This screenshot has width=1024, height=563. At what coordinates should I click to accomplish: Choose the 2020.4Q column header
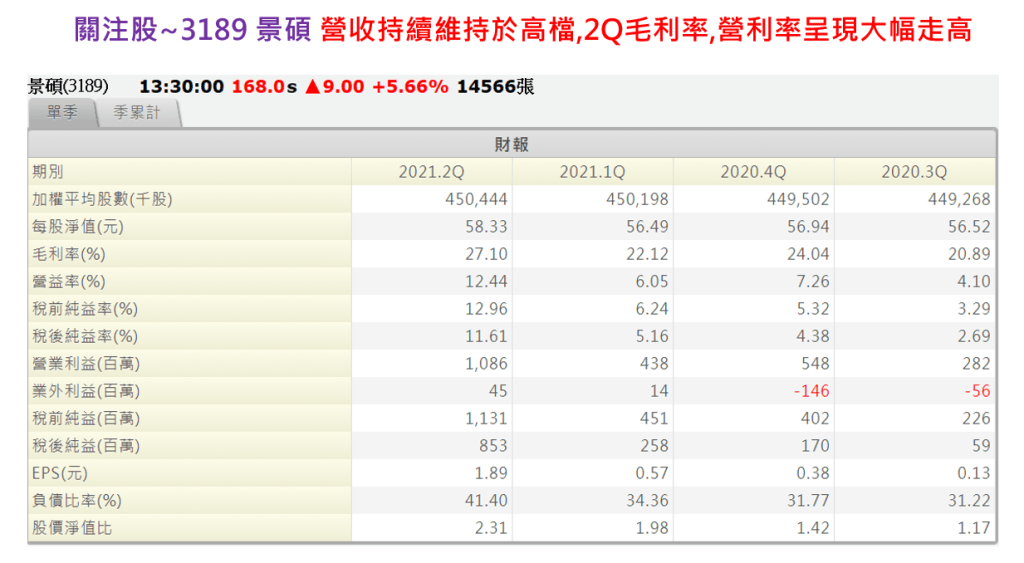753,172
